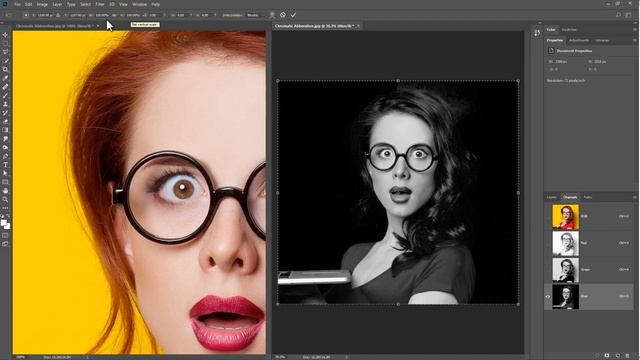Open the Window menu
This screenshot has width=640, height=360.
pyautogui.click(x=139, y=4)
